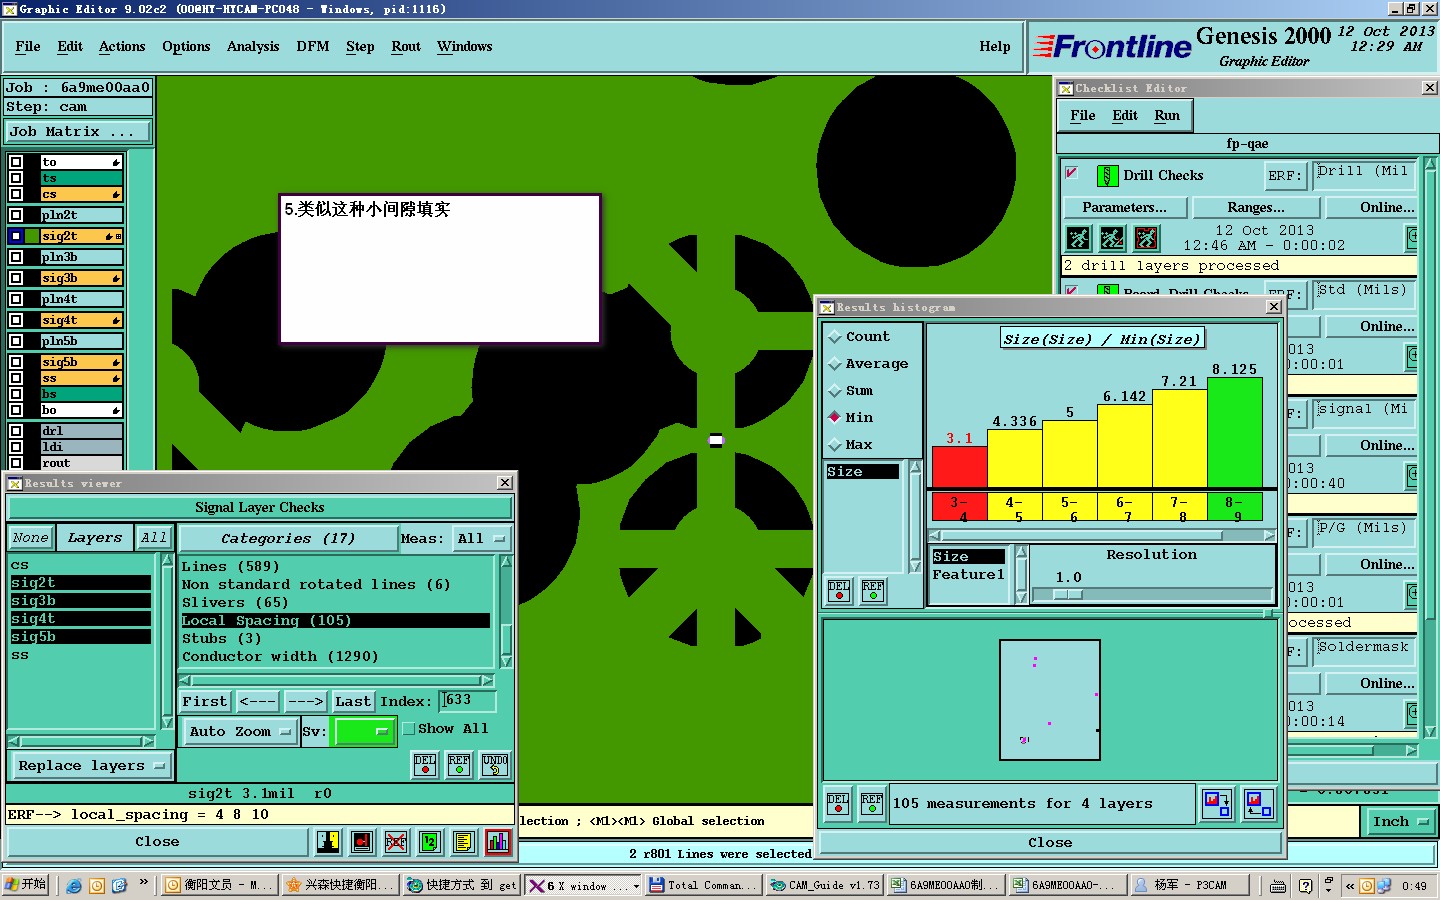The height and width of the screenshot is (900, 1440).
Task: Open the Replace layers dropdown
Action: [91, 766]
